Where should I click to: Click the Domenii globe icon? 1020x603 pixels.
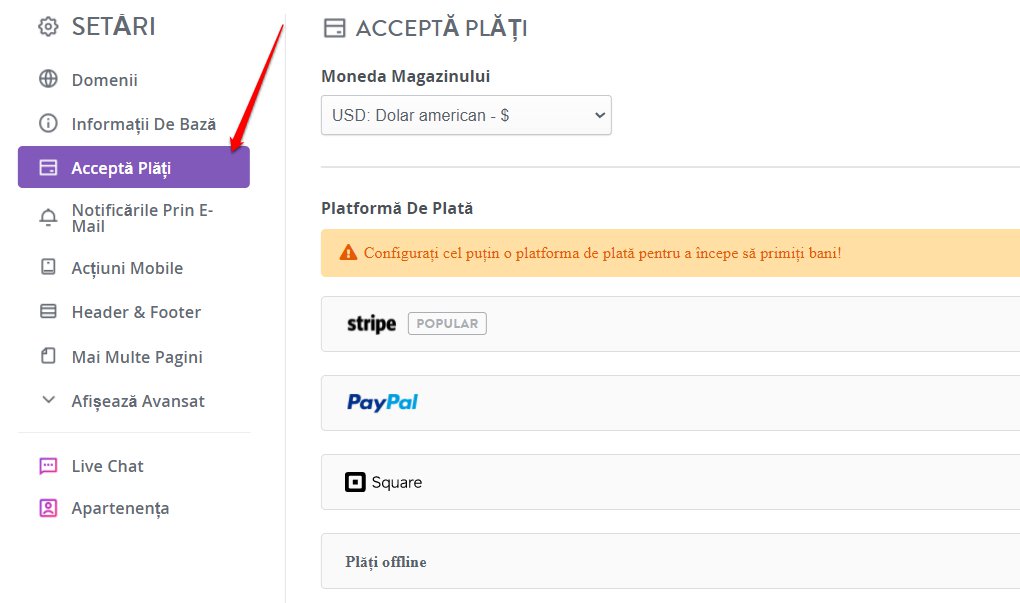click(x=48, y=79)
